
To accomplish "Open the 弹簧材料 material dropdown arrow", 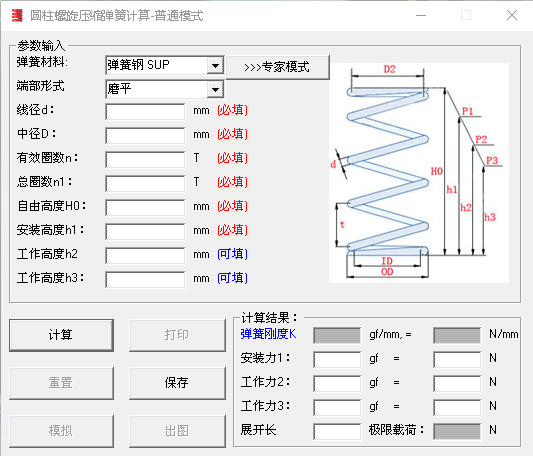I will [x=215, y=65].
